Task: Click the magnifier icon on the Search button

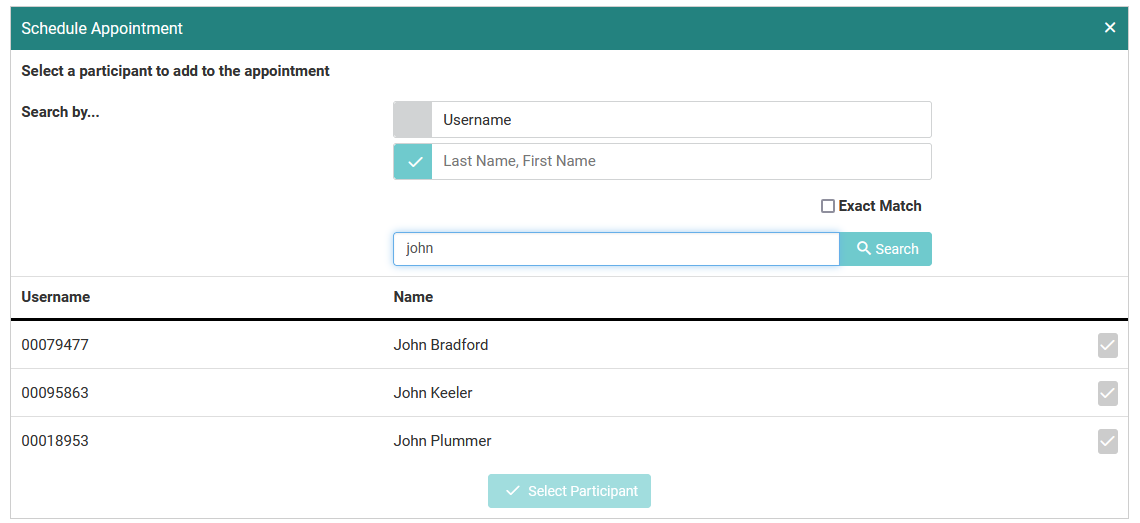Action: click(864, 249)
